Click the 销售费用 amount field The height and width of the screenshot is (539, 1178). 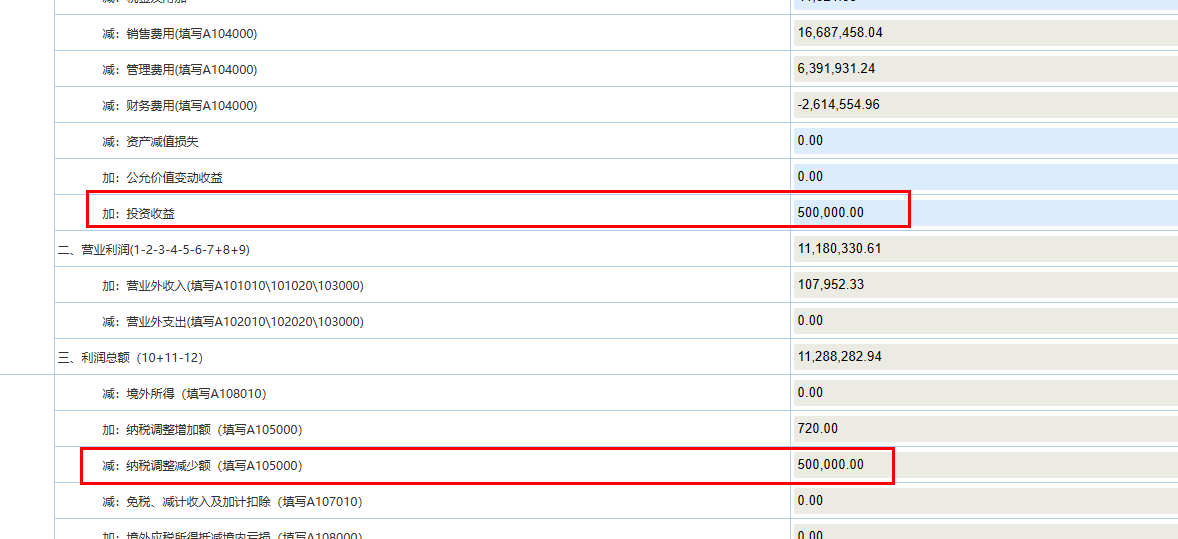pos(985,33)
